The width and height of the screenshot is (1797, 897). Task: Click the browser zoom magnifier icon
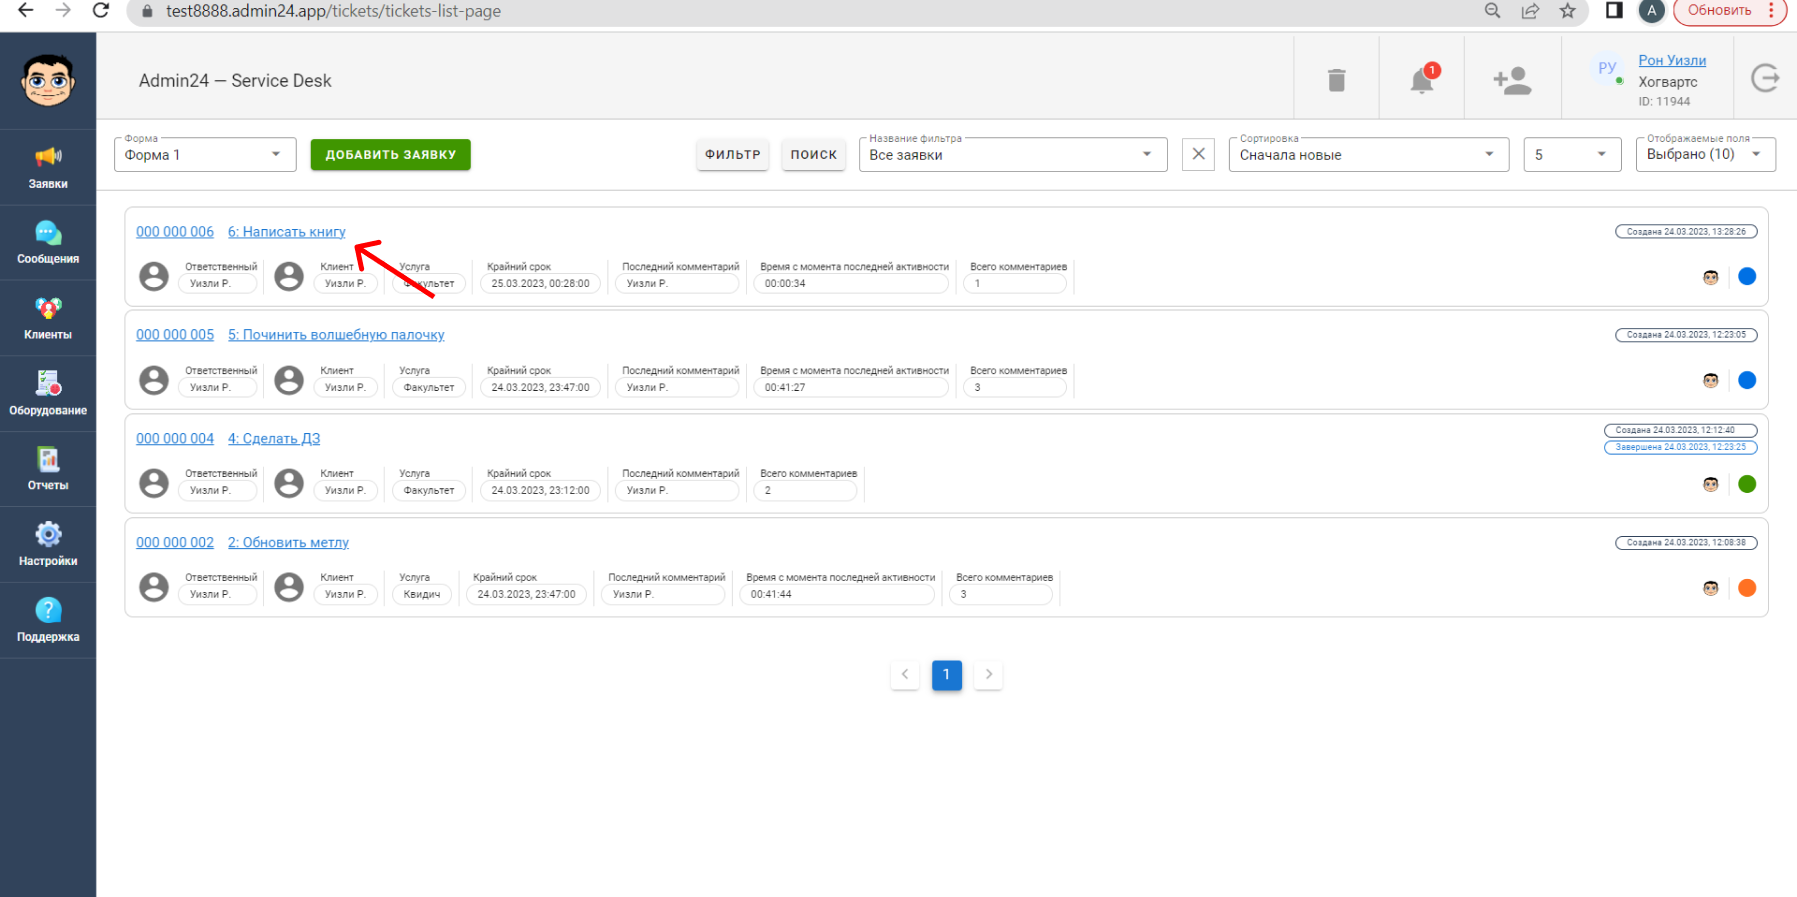pyautogui.click(x=1492, y=11)
